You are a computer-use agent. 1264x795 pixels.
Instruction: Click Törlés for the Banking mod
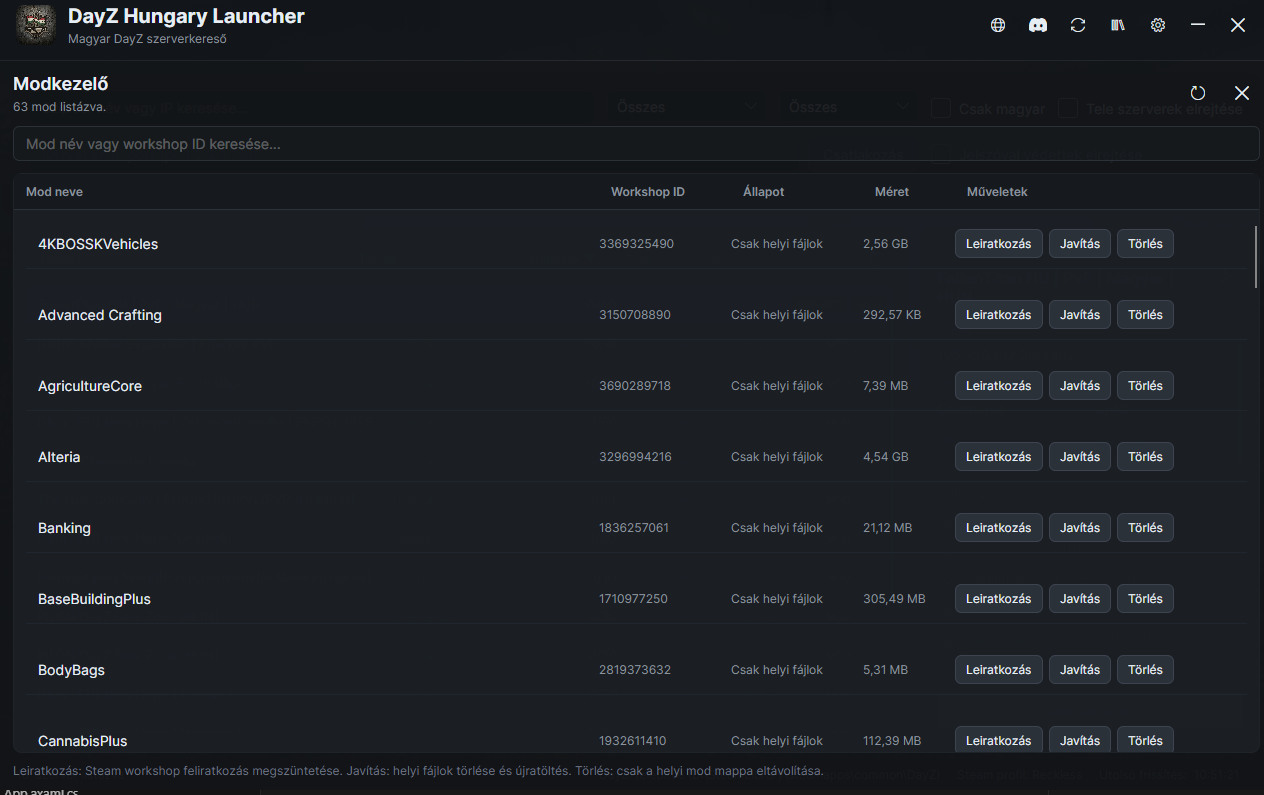[x=1145, y=528]
